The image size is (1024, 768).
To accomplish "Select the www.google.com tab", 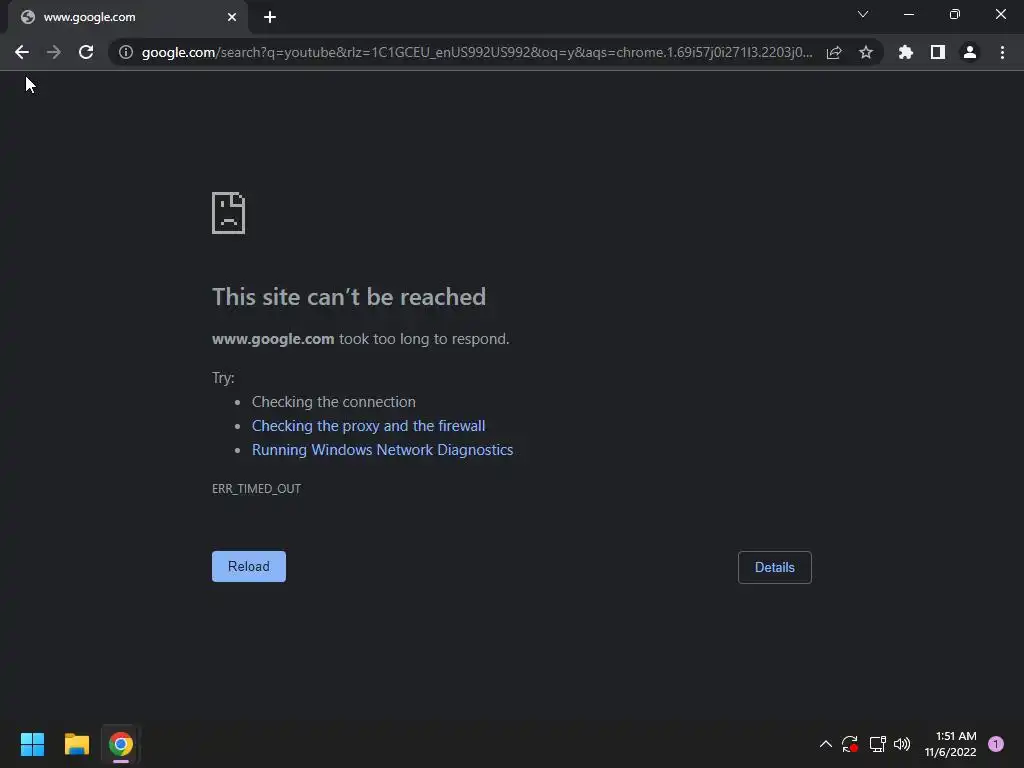I will point(127,17).
